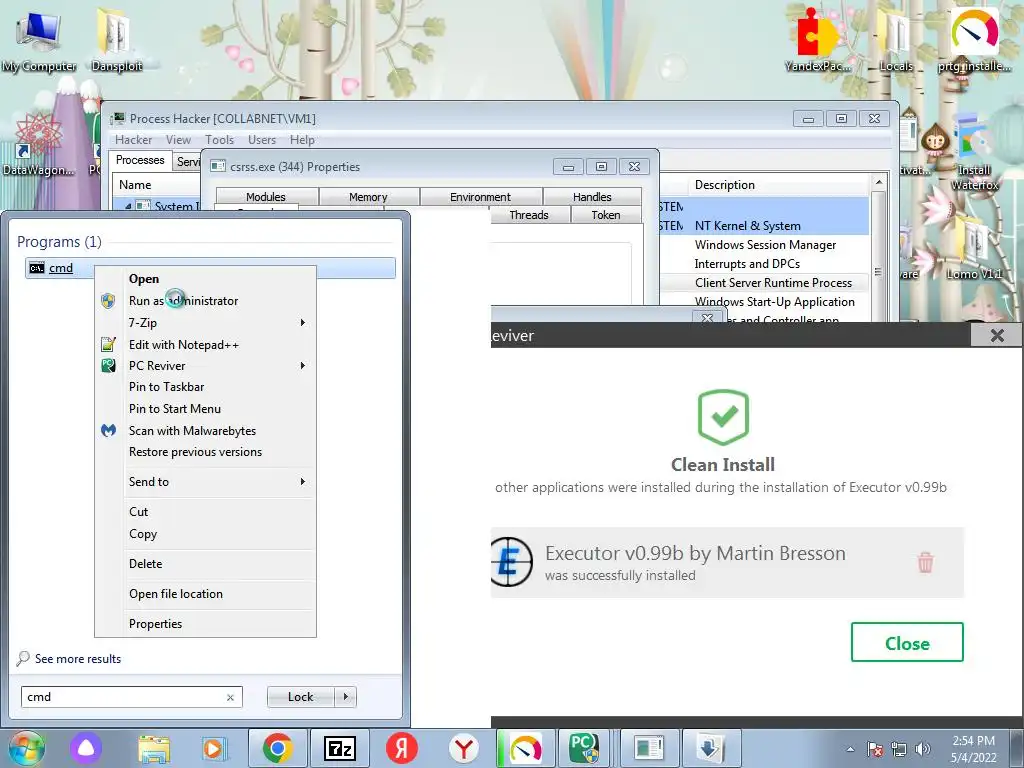Select Edit with Notepad++

pyautogui.click(x=184, y=345)
